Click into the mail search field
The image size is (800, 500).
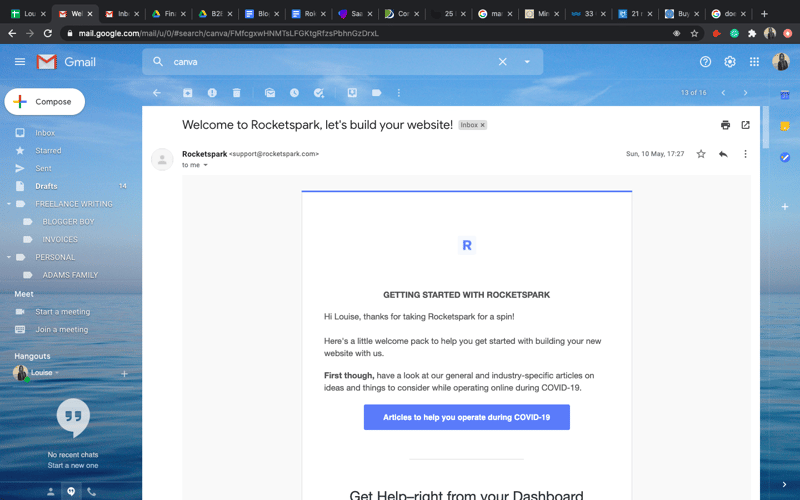[x=330, y=62]
